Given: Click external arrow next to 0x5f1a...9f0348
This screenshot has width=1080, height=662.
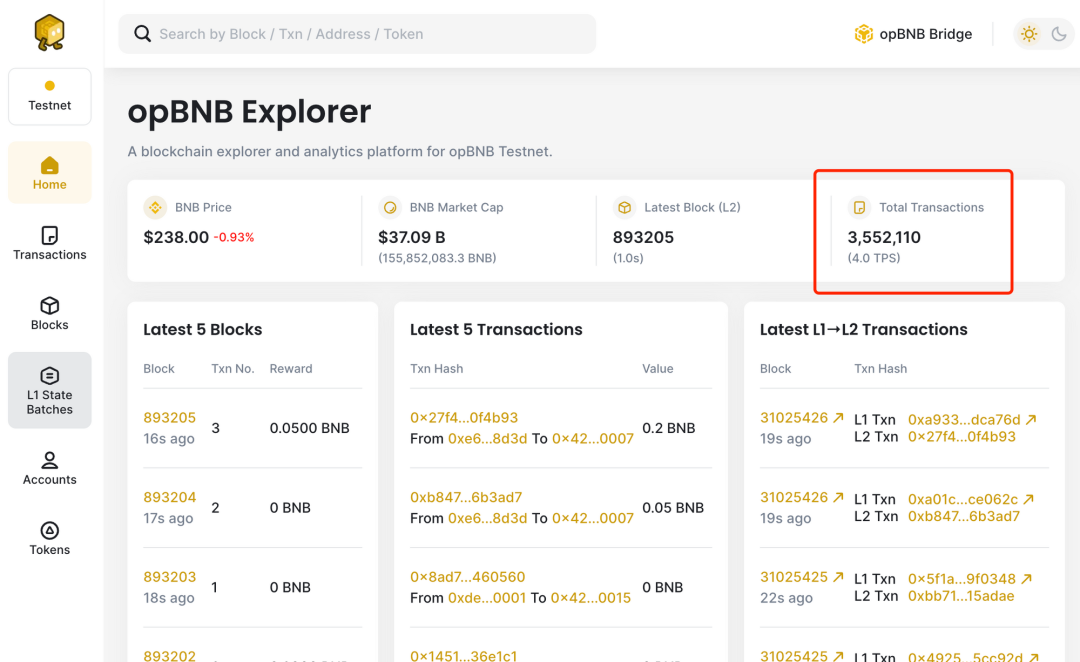Looking at the screenshot, I should 1027,579.
